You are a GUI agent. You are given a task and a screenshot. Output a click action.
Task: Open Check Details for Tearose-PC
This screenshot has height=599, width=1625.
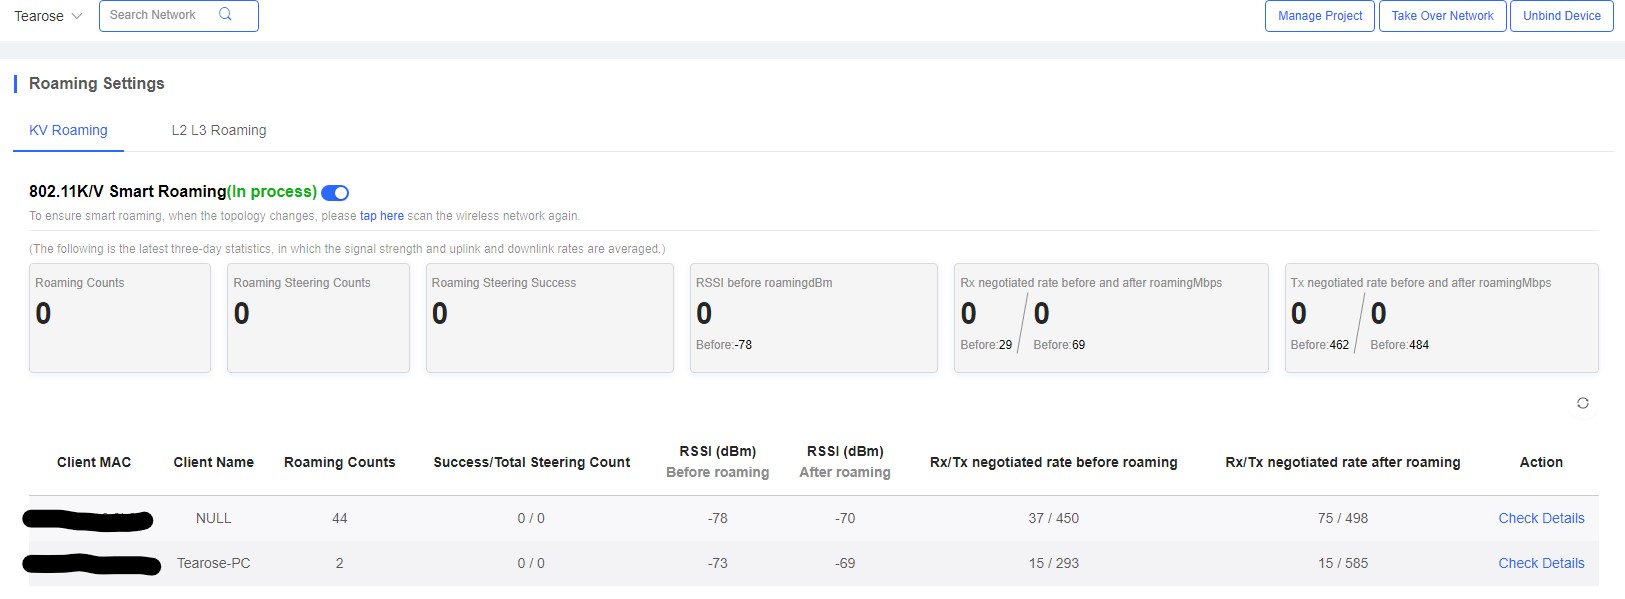(x=1540, y=563)
